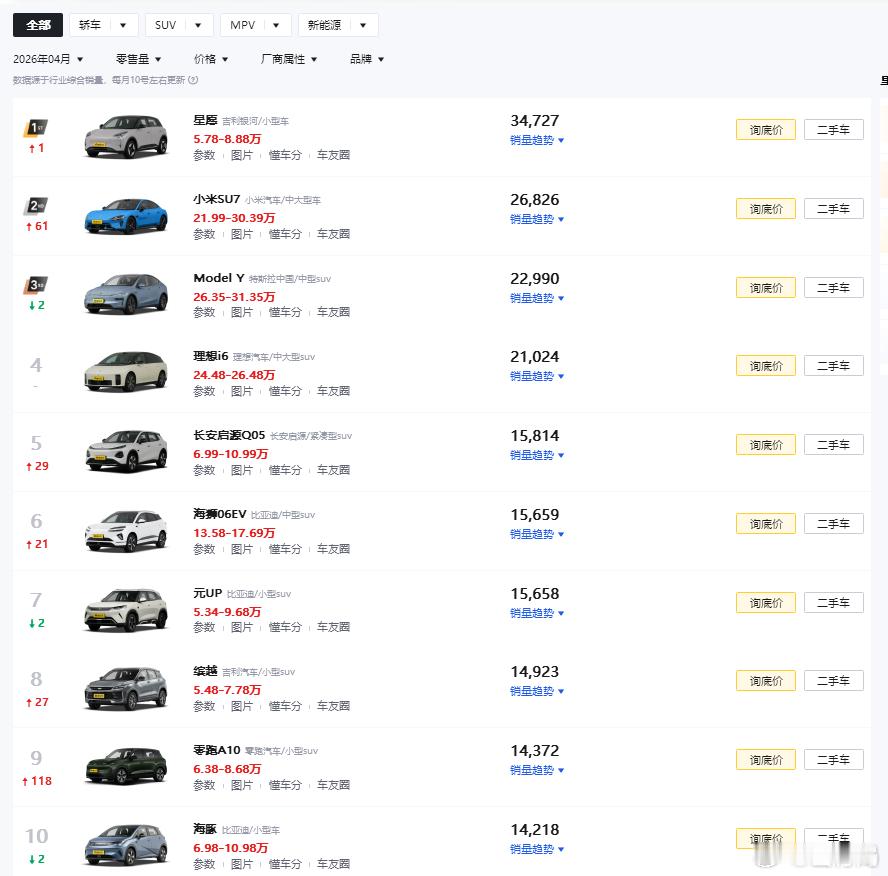The image size is (888, 876).
Task: Open the 海豚 car thumbnail
Action: coord(126,845)
